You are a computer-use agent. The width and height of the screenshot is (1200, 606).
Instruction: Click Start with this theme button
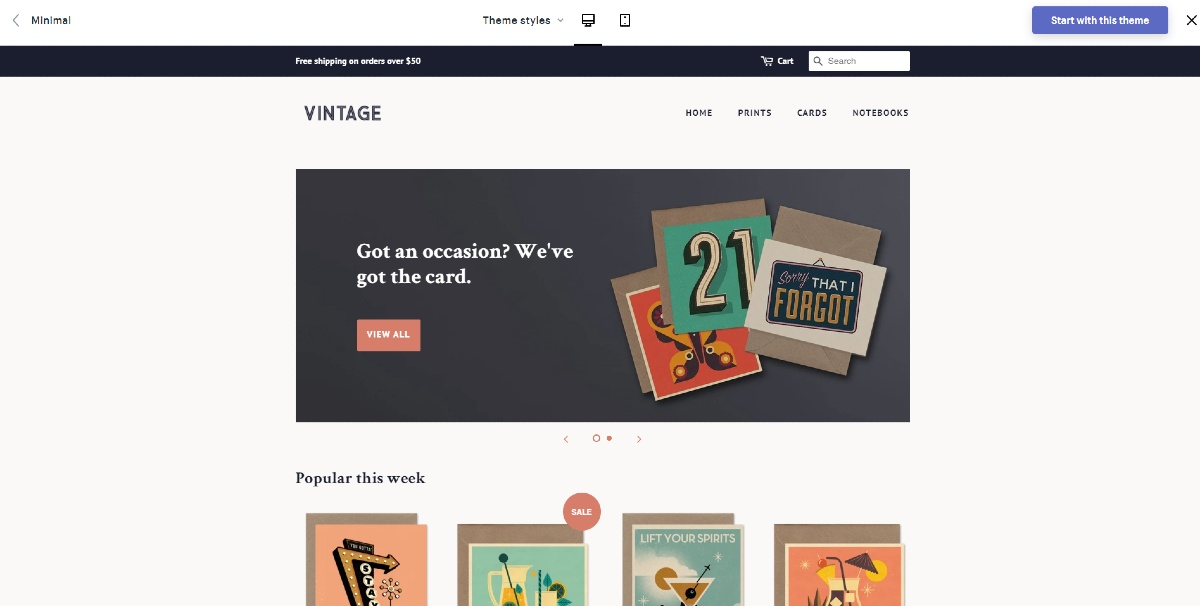(x=1100, y=20)
